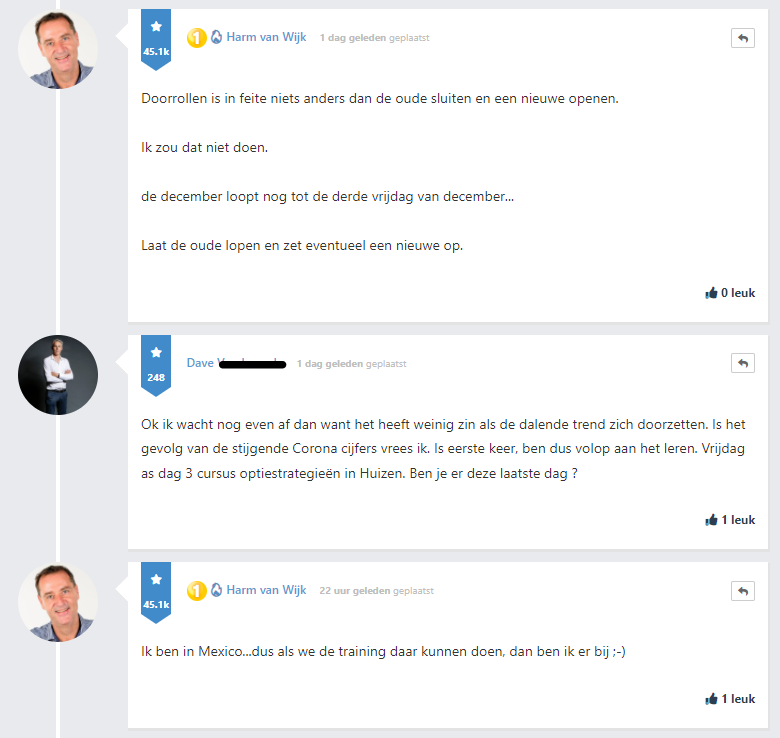This screenshot has width=780, height=738.
Task: Click 45.1k star badge on Doorrollen post
Action: pyautogui.click(x=156, y=39)
